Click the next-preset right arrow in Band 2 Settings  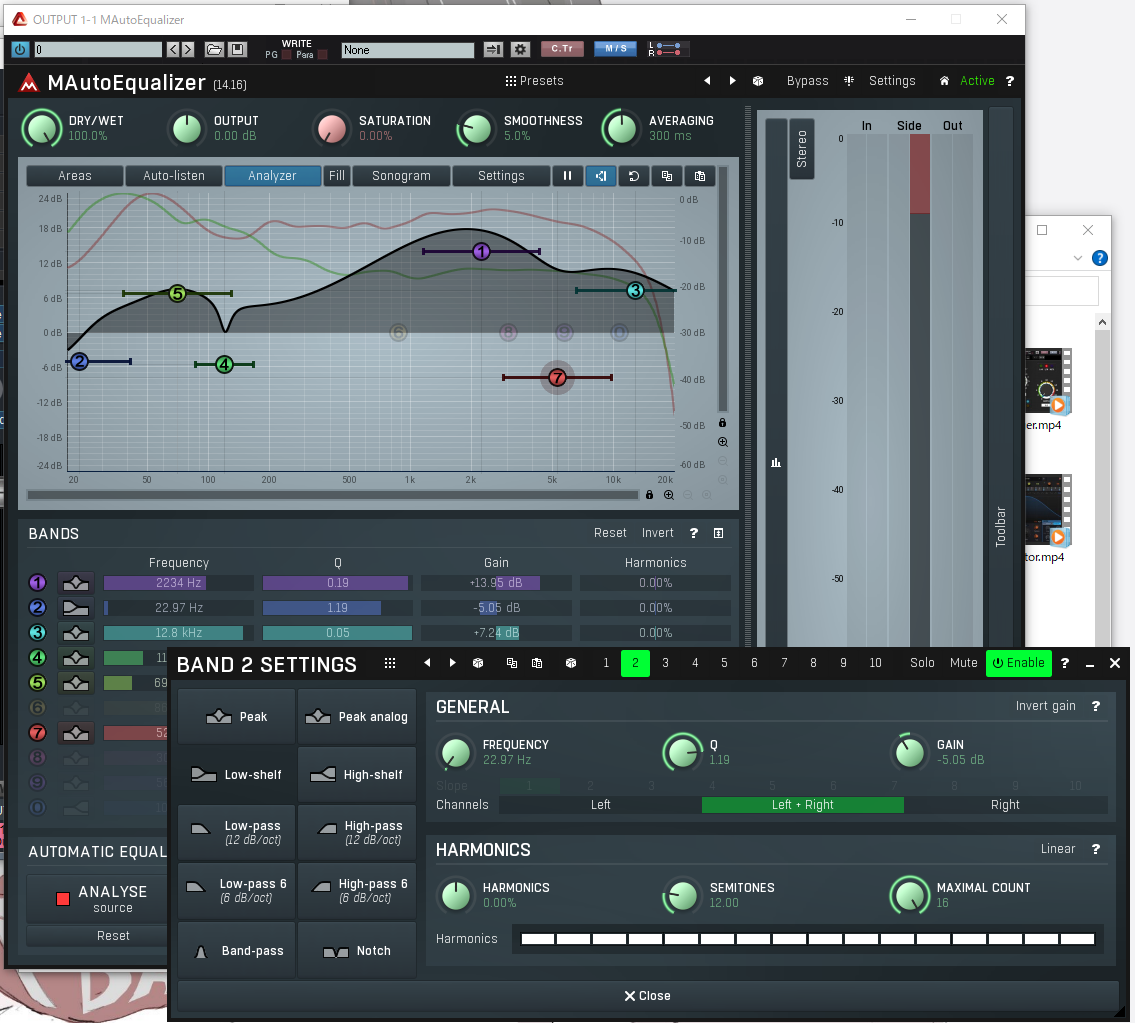[x=452, y=663]
